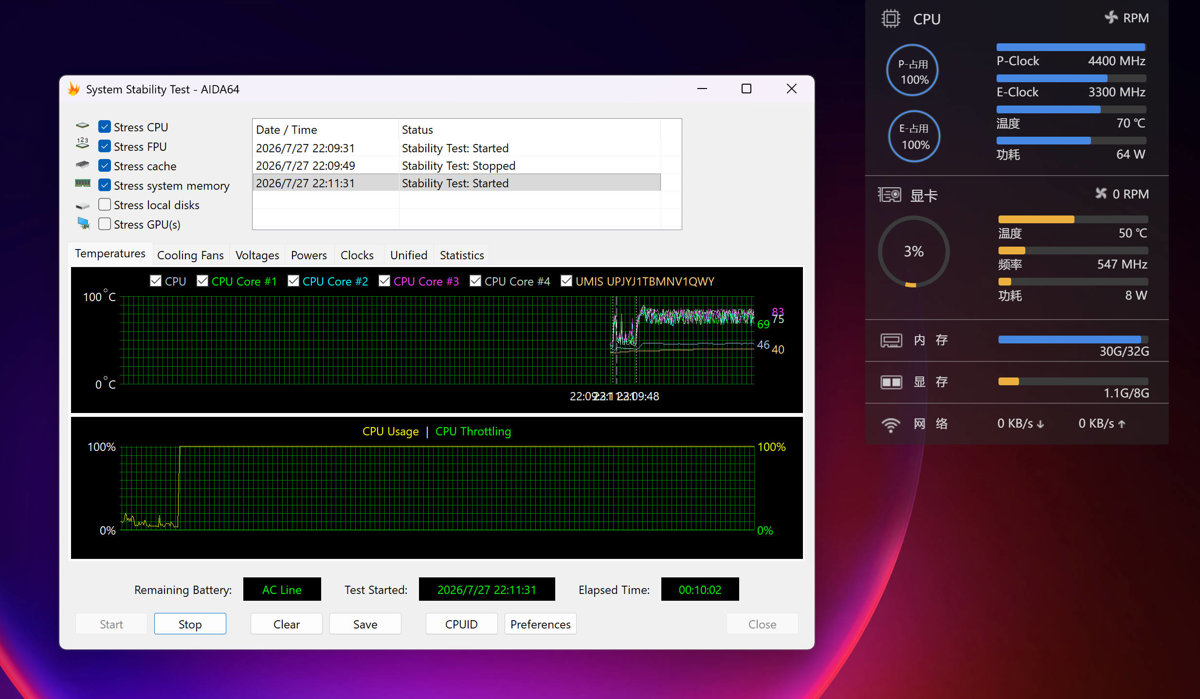
Task: Click the graphics card icon next to 显卡
Action: (890, 195)
